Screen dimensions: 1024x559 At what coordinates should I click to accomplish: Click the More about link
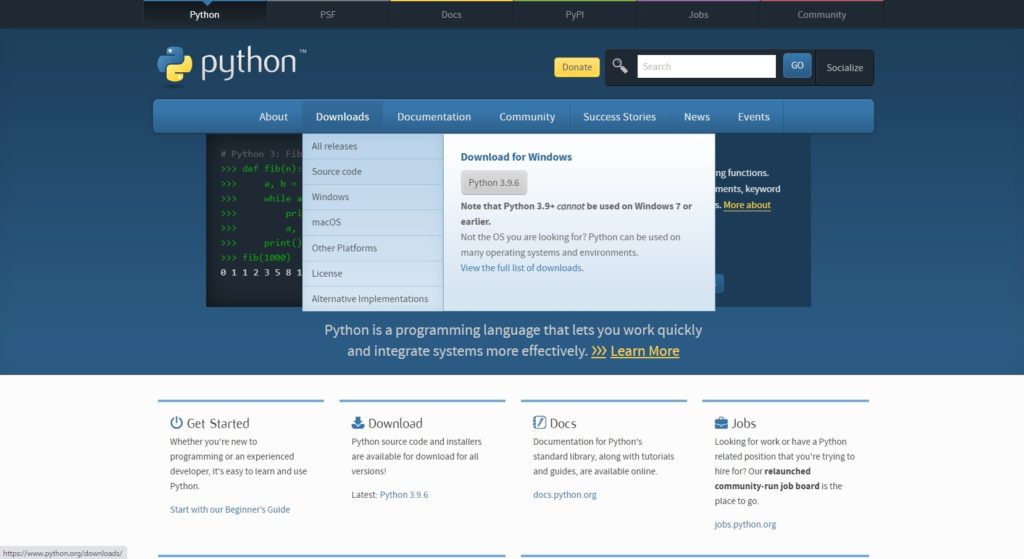[747, 205]
